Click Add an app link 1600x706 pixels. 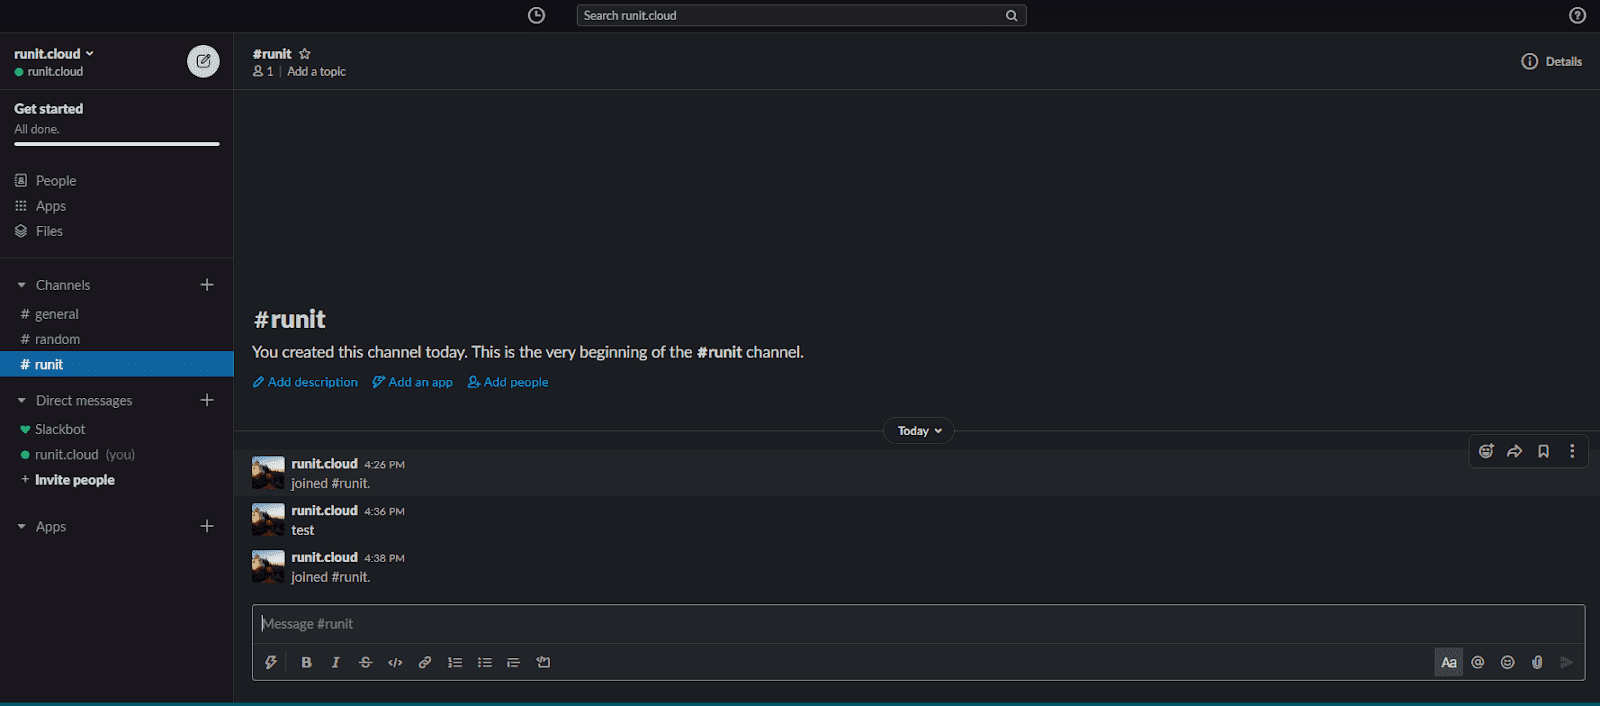click(412, 382)
